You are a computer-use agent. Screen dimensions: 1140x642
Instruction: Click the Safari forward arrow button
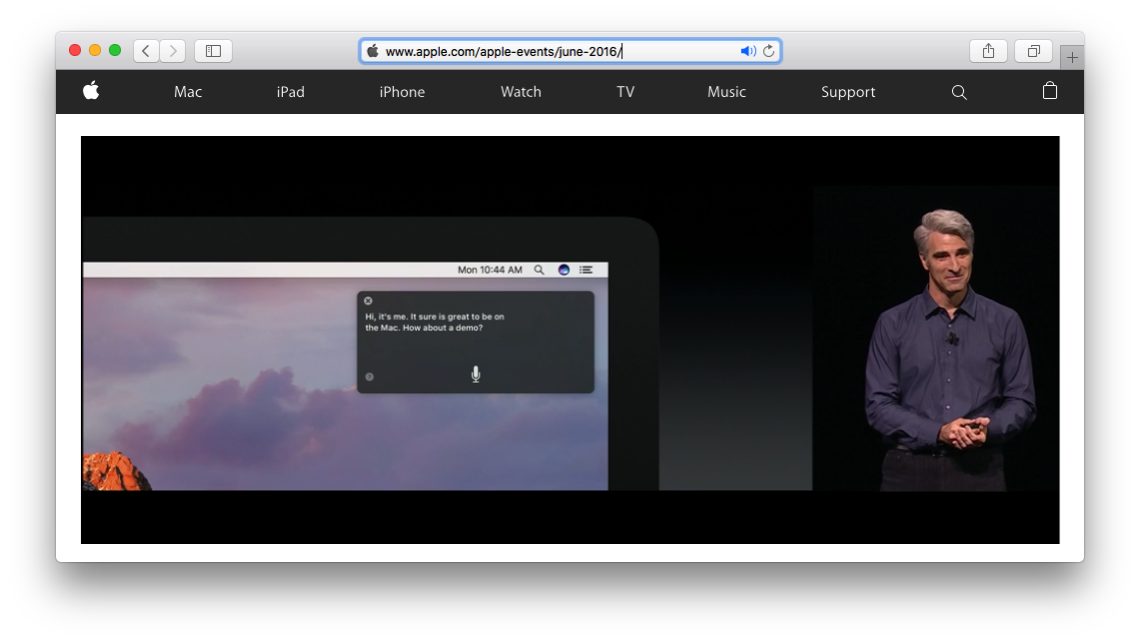(173, 51)
